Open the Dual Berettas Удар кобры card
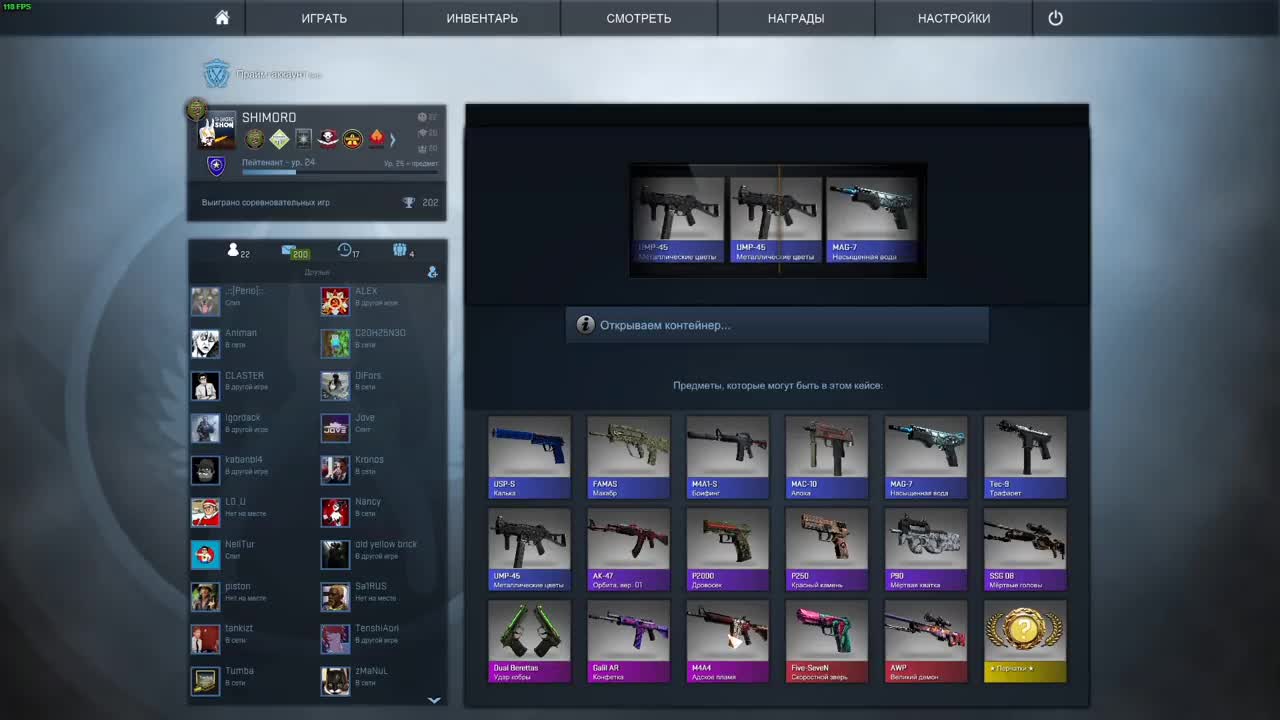This screenshot has height=720, width=1280. click(529, 641)
